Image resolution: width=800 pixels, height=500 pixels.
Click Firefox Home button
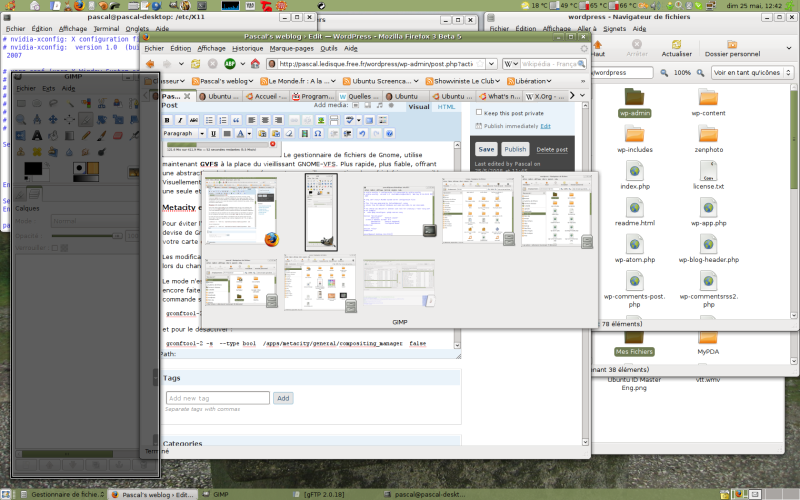255,64
